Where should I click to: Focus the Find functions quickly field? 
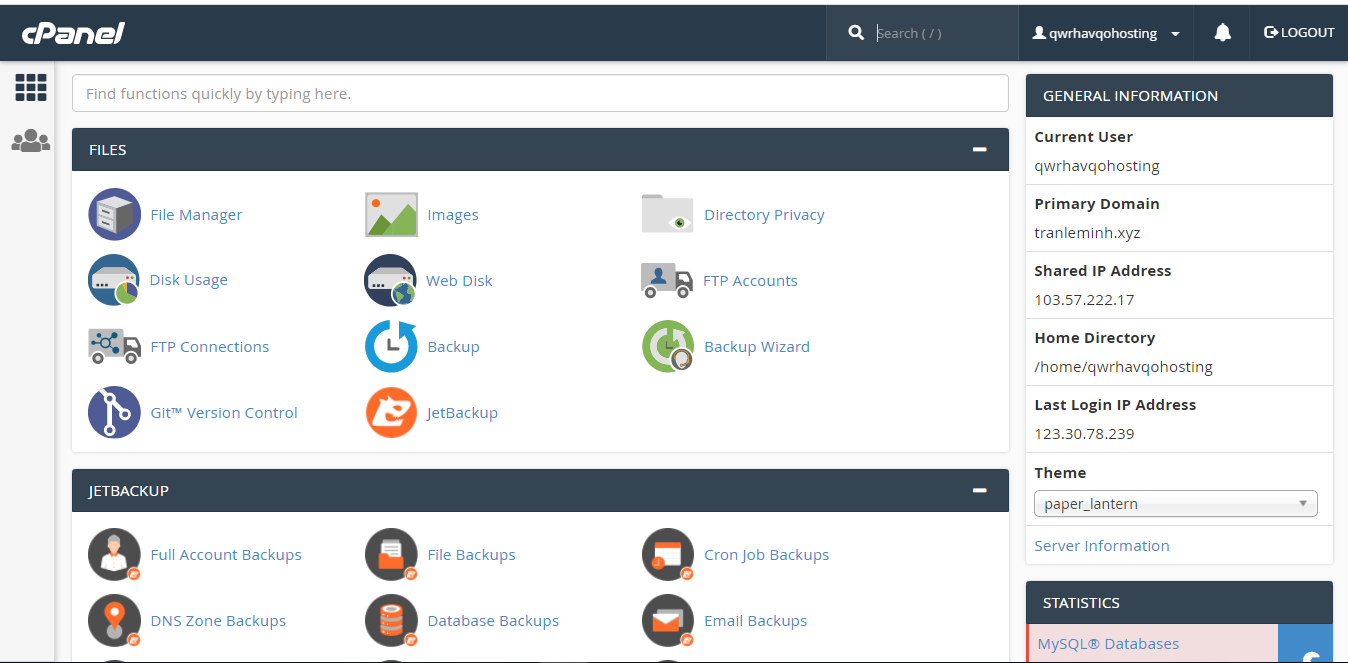click(x=540, y=93)
